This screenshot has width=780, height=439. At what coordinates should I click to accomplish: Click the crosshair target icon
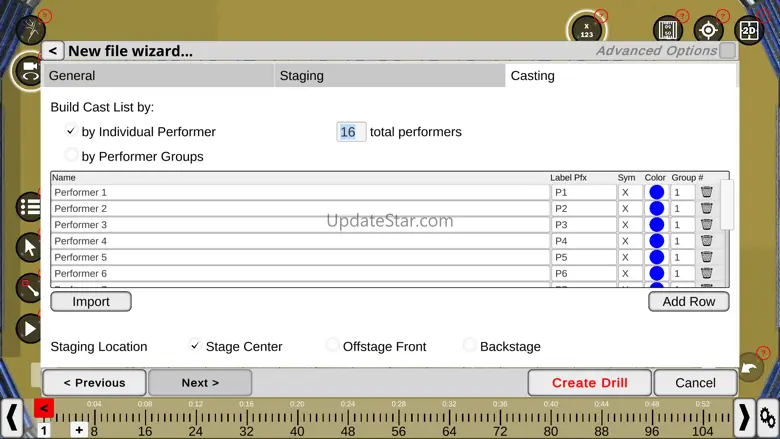708,30
